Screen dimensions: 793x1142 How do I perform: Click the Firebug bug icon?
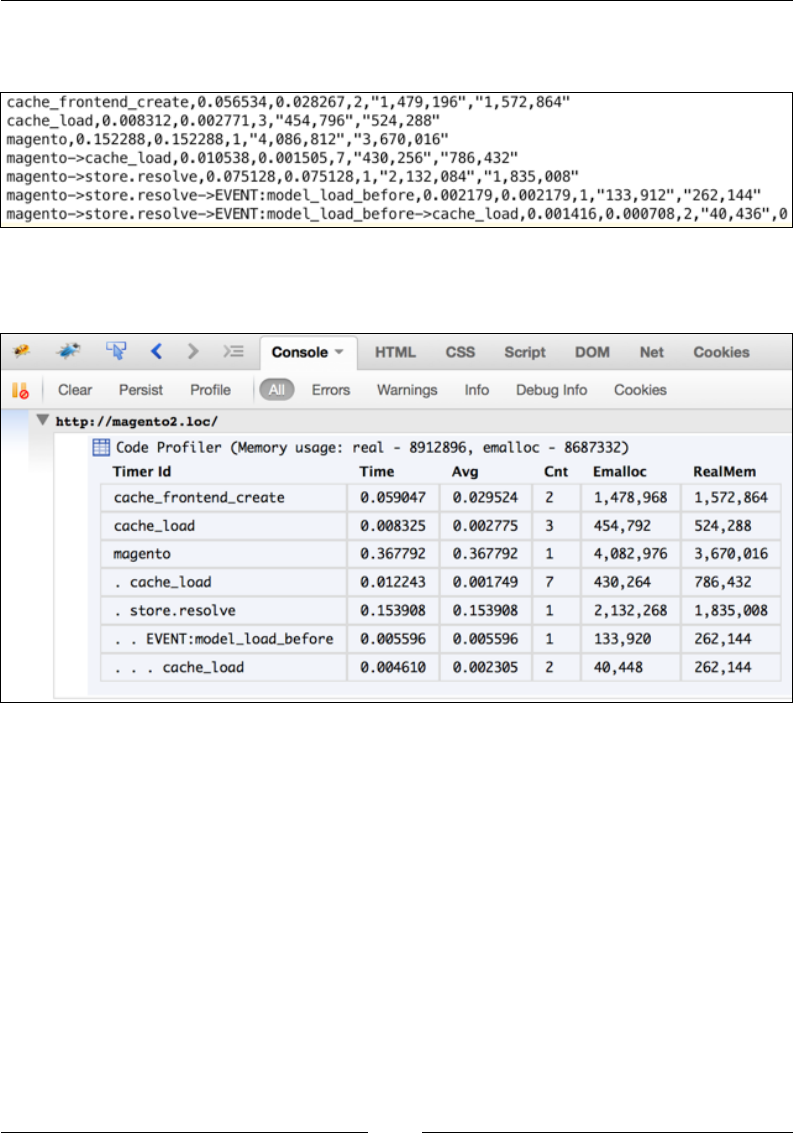coord(22,351)
